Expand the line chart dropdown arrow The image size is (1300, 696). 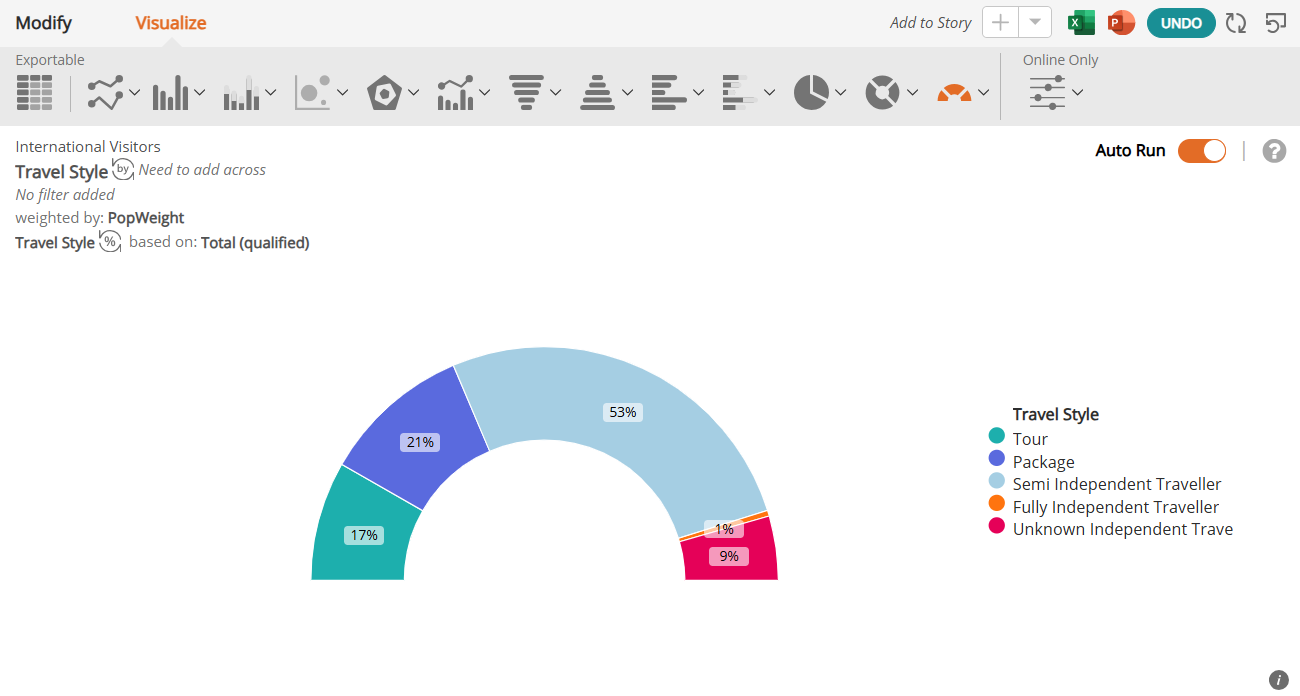(x=134, y=93)
